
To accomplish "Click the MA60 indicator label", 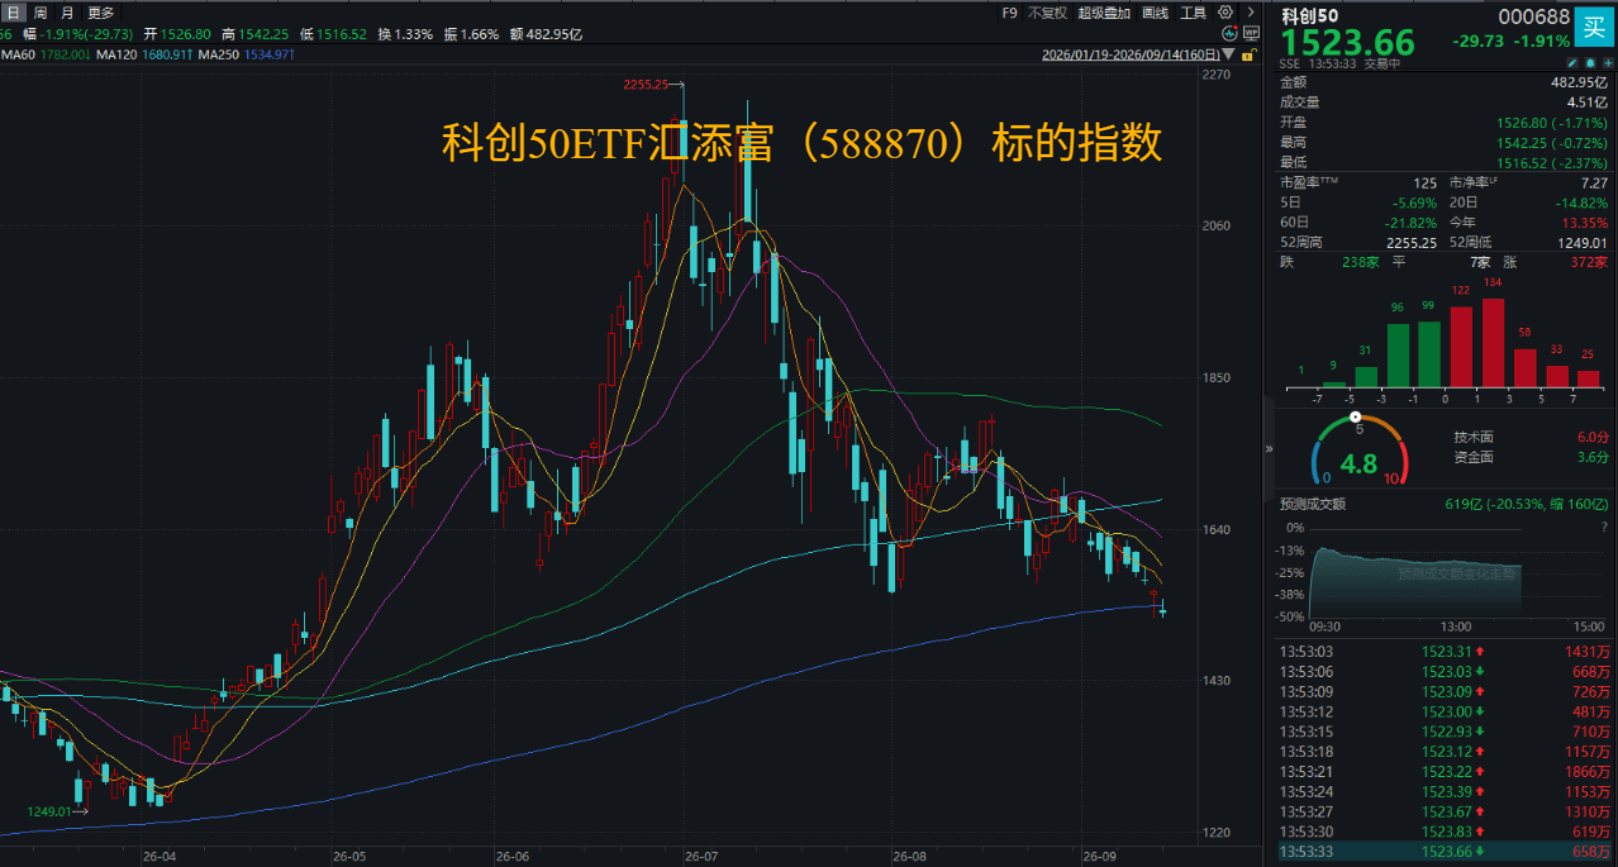I will point(18,55).
